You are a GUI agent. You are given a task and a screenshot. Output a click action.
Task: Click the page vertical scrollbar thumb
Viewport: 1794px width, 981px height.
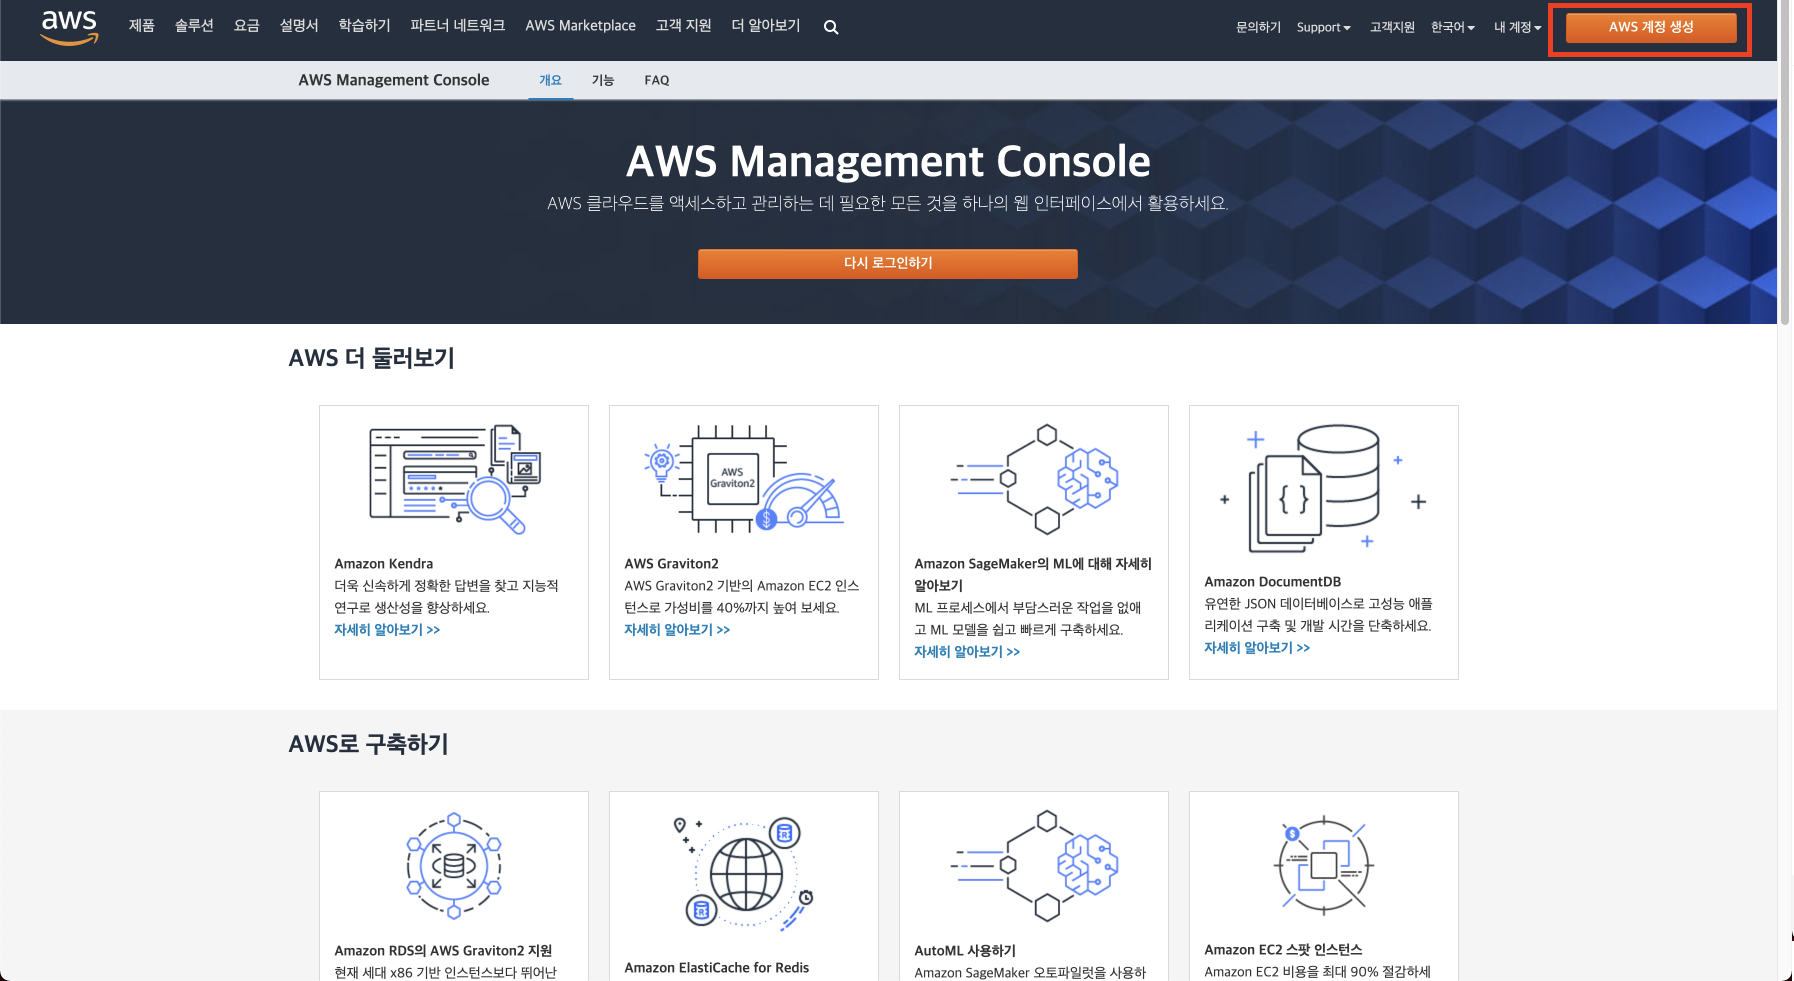(x=1785, y=163)
